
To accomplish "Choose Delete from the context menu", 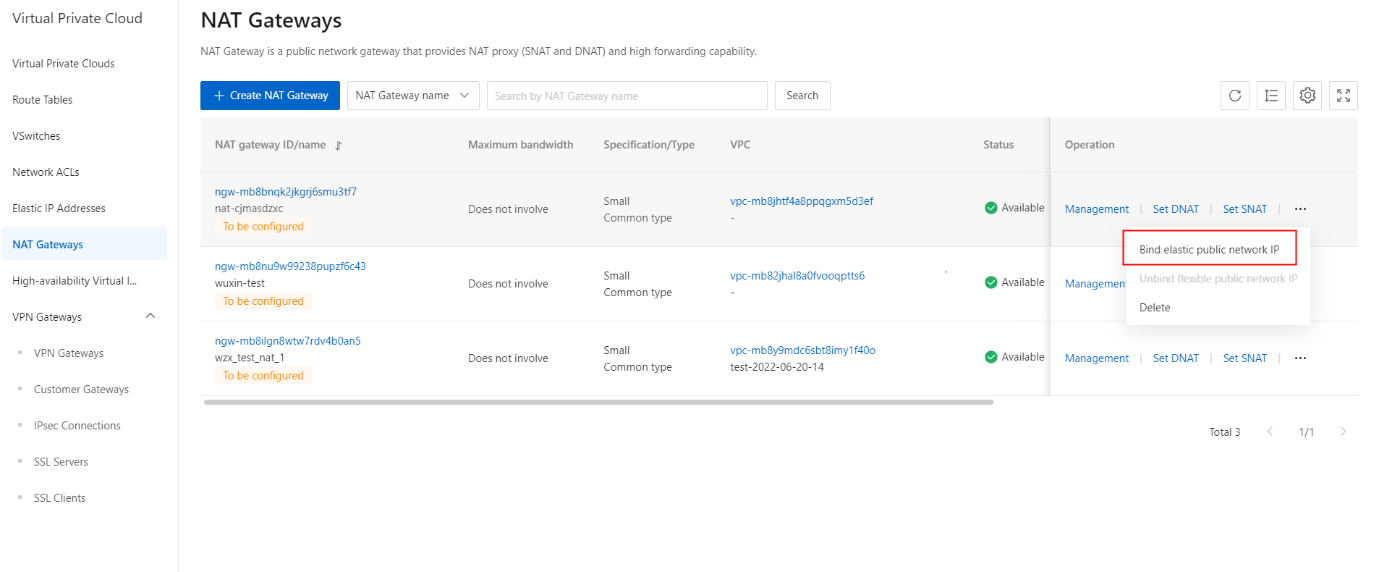I will (x=1154, y=308).
